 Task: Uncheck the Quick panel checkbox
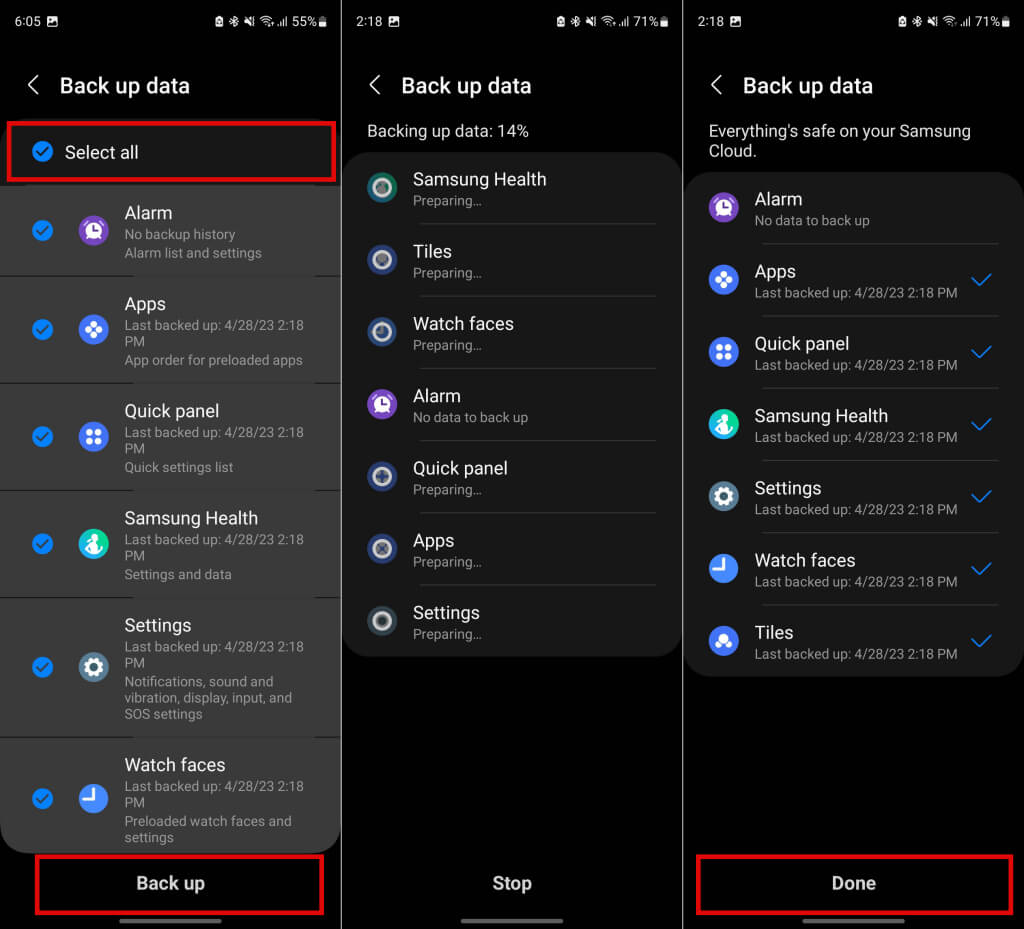point(42,436)
